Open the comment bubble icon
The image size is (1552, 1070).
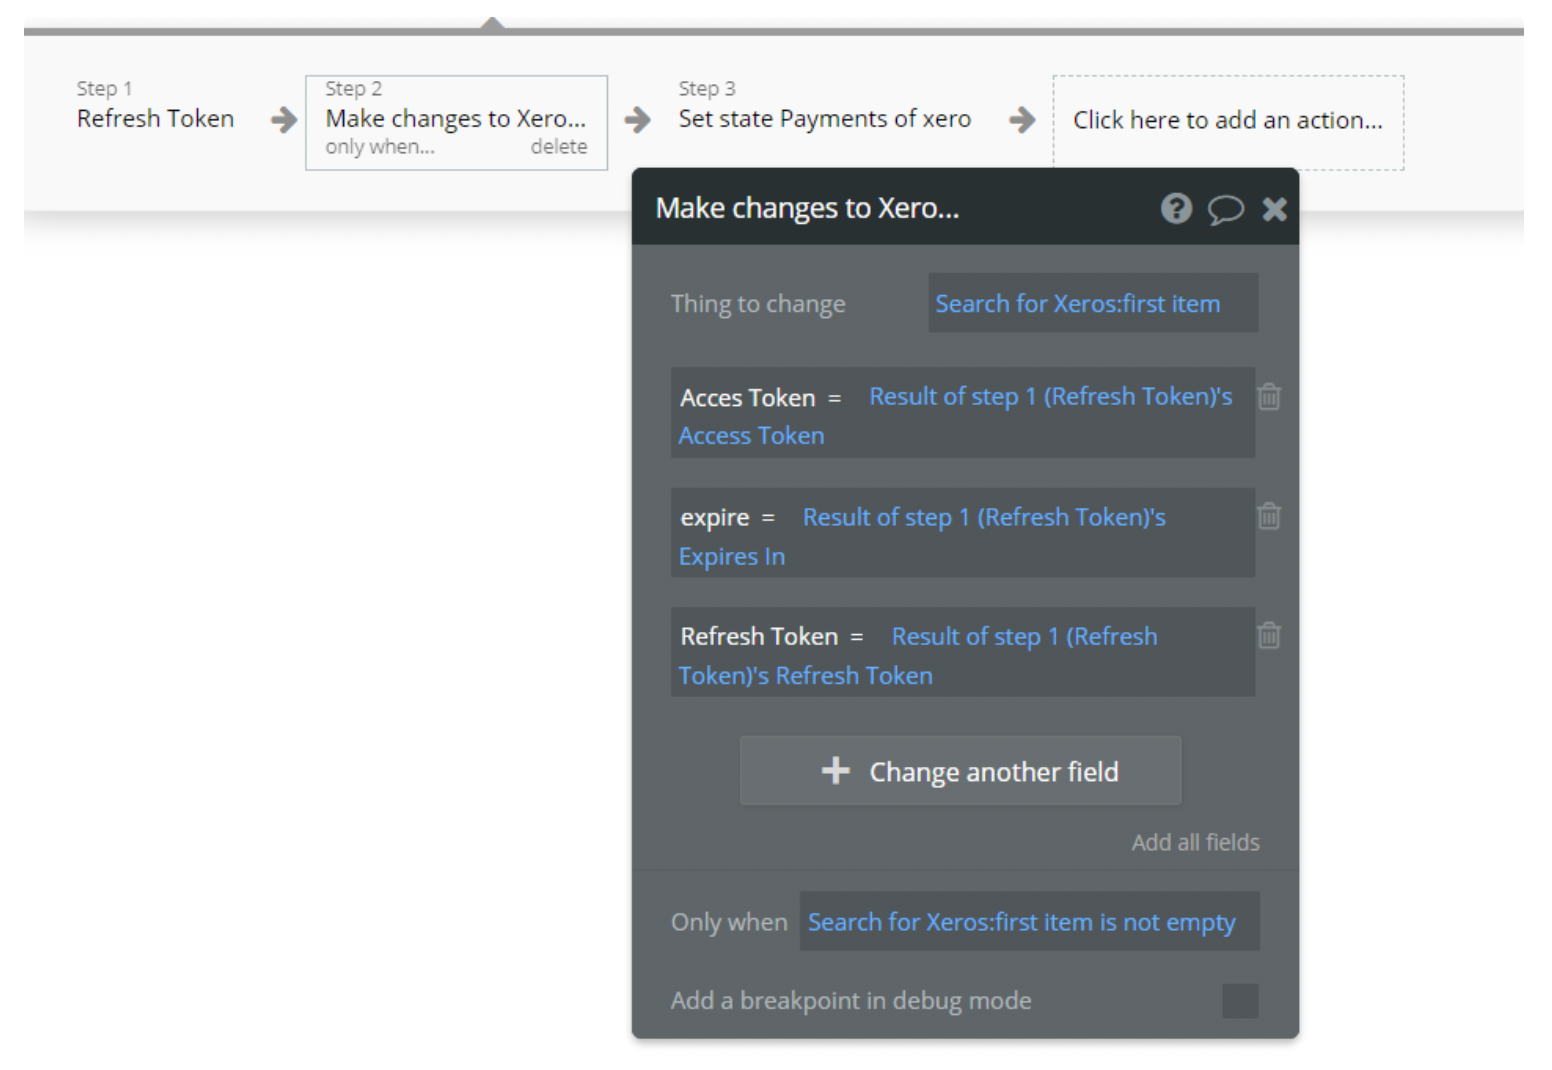[x=1225, y=209]
